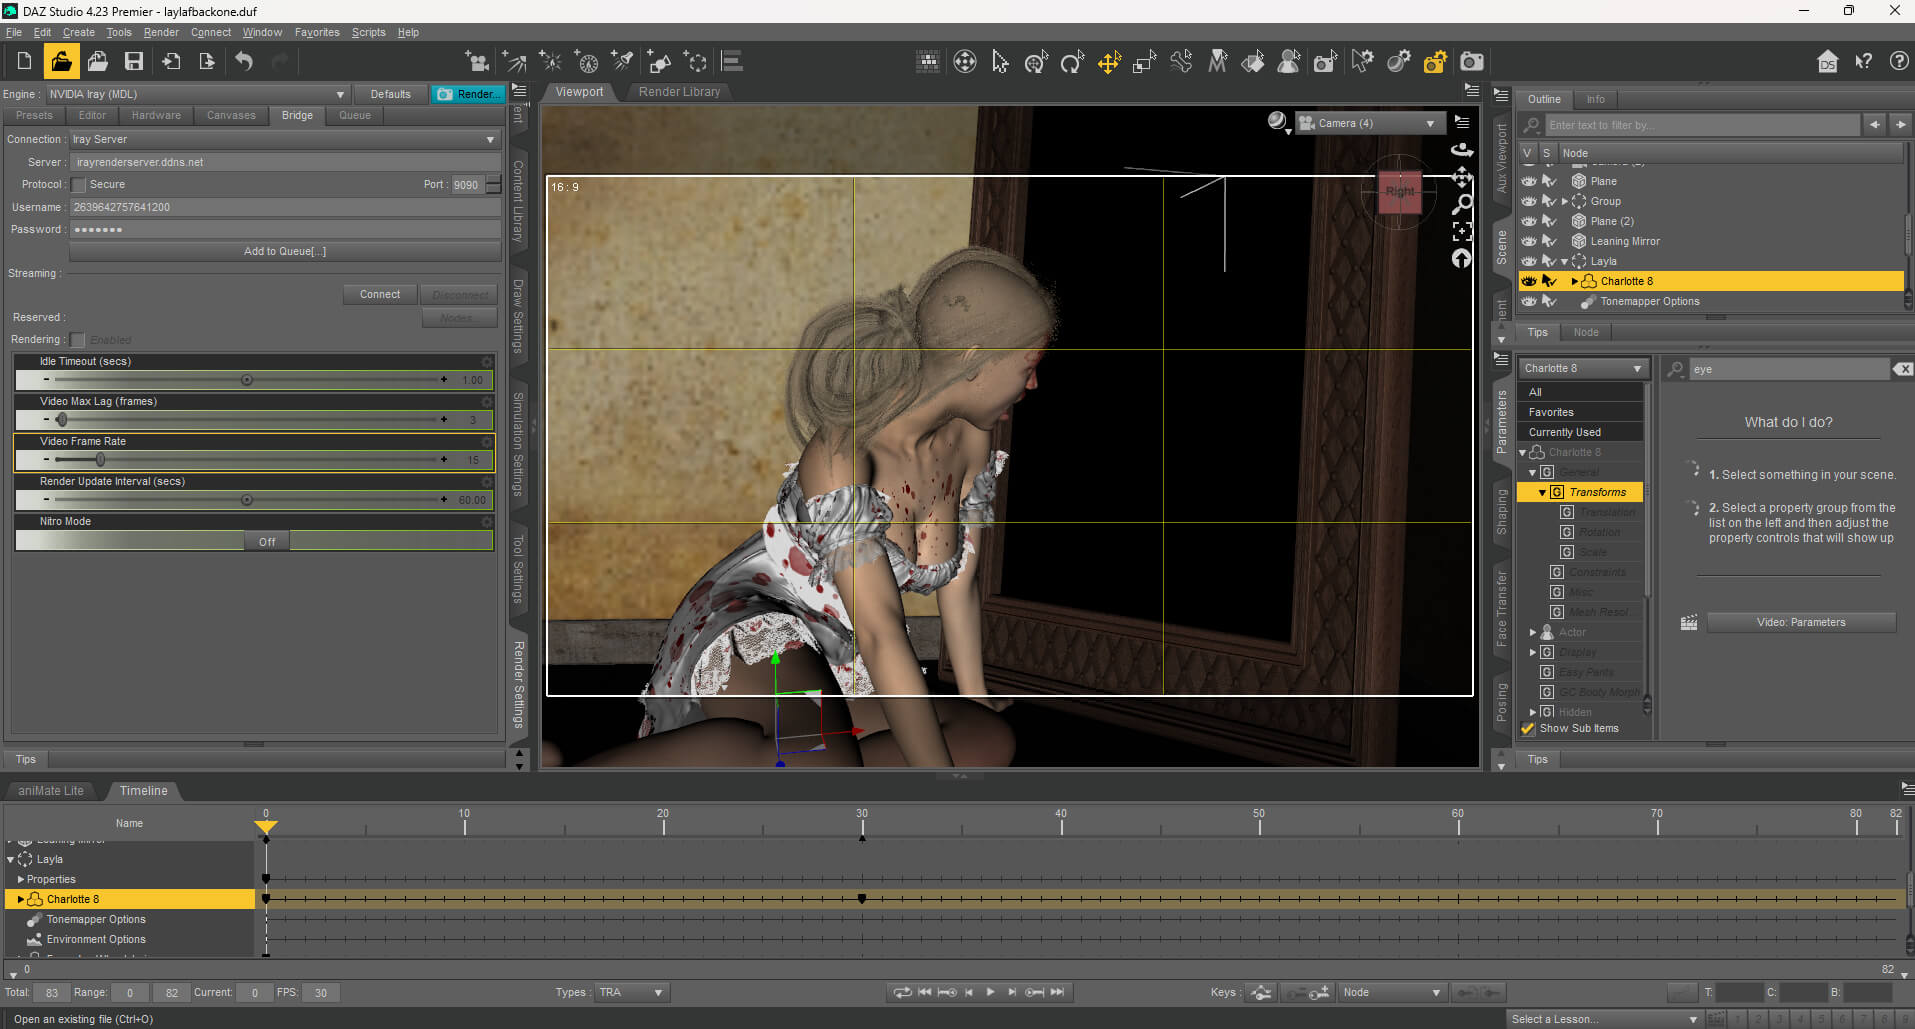The width and height of the screenshot is (1915, 1029).
Task: Create a new null group icon
Action: tap(696, 62)
